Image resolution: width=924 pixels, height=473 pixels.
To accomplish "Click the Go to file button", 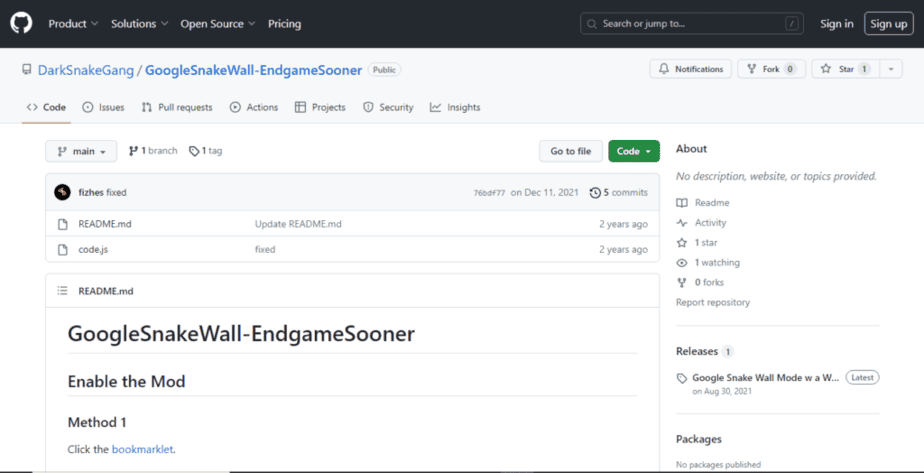I will pyautogui.click(x=570, y=151).
